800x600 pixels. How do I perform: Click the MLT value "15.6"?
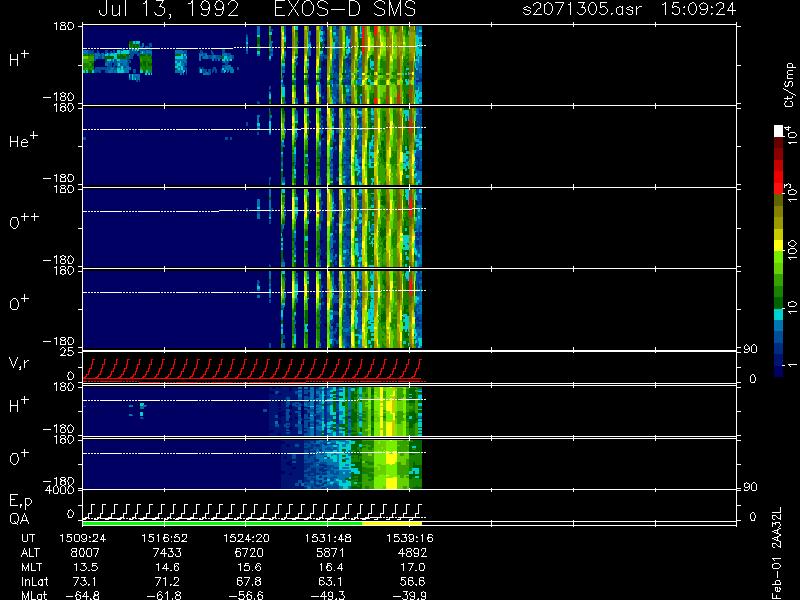click(x=249, y=567)
